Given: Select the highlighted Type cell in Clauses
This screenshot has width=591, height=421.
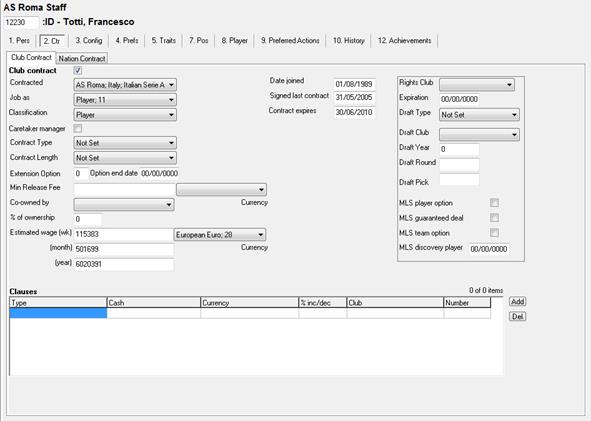Looking at the screenshot, I should [58, 313].
